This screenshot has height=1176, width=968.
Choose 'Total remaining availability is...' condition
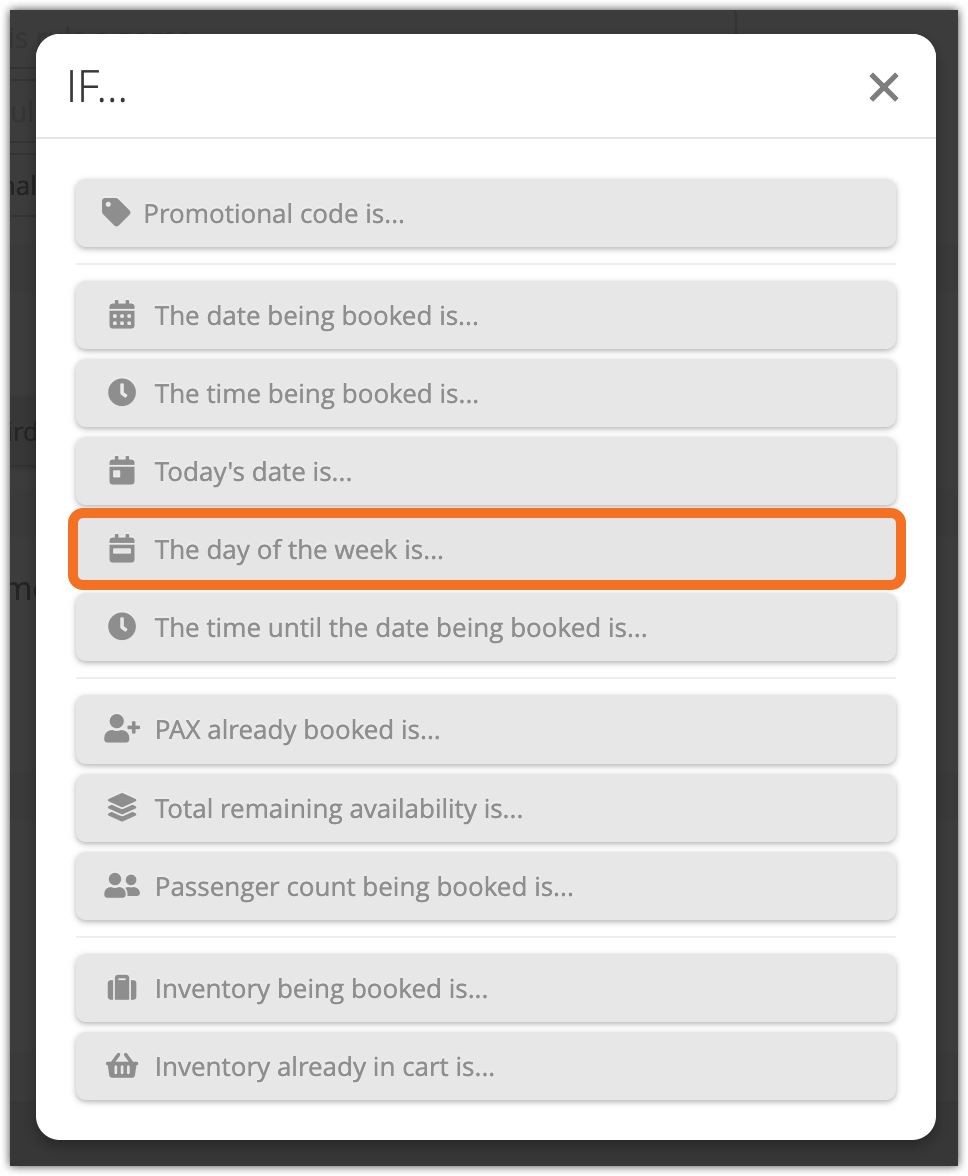coord(486,808)
